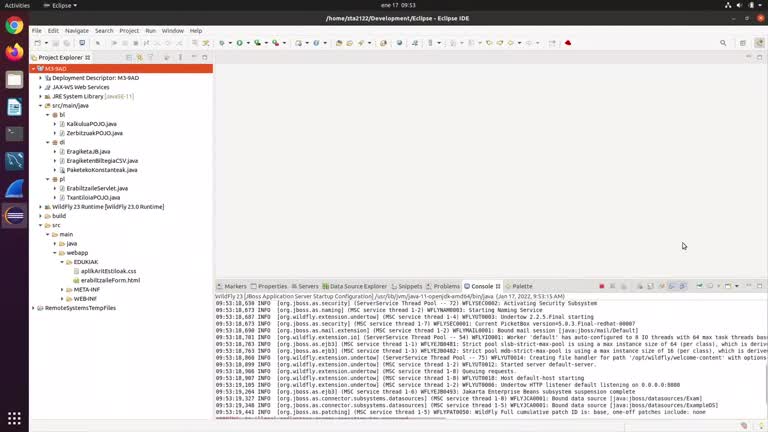
Task: Open the Navigate menu
Action: pyautogui.click(x=77, y=31)
